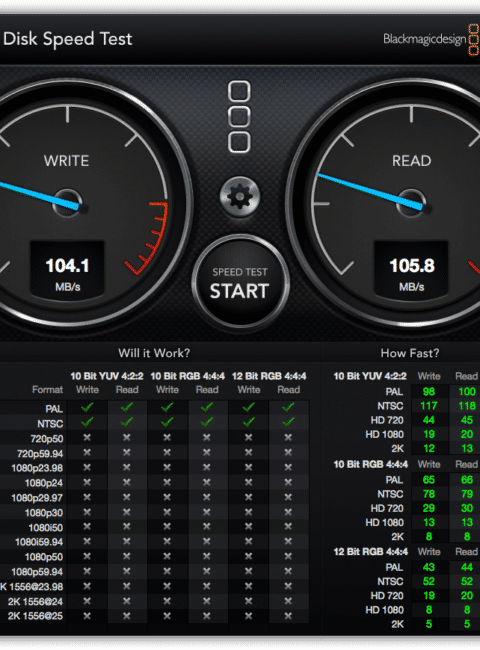This screenshot has height=650, width=480.
Task: Click 12 Bit RGB NTSC read value 52
Action: tap(467, 581)
